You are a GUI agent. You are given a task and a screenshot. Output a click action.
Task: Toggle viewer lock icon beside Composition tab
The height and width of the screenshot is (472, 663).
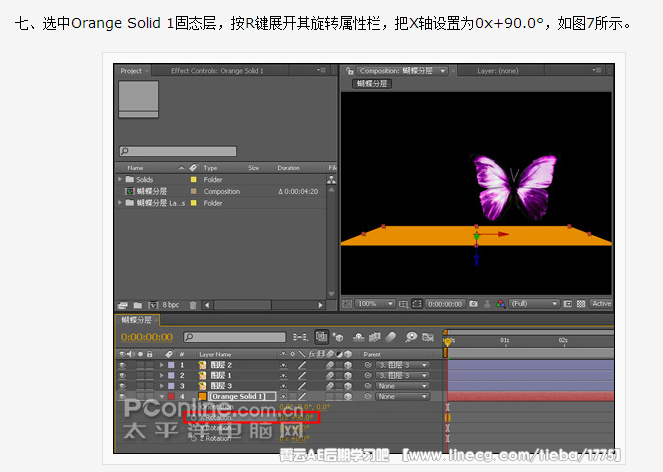point(349,71)
